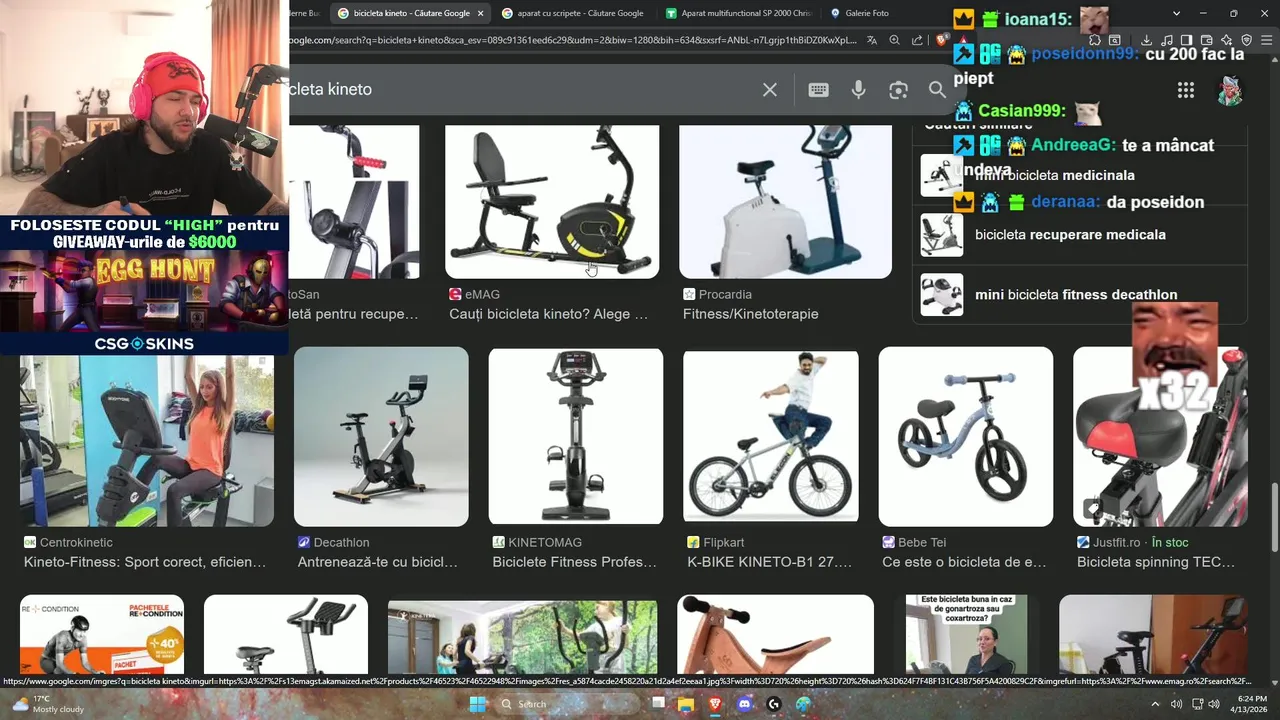Open Discord from the taskbar

(745, 704)
